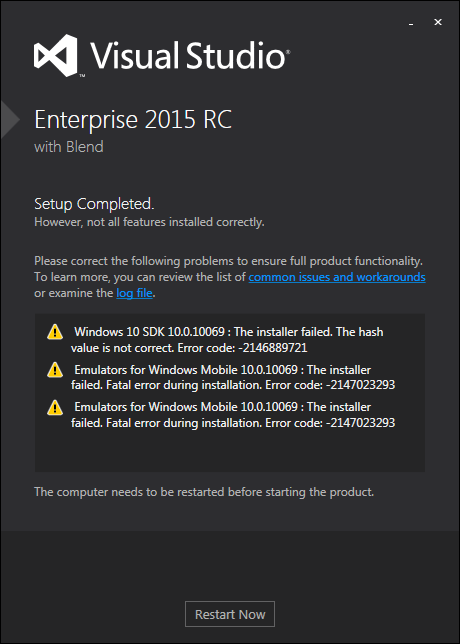Click warning icon beside Windows 10 SDK error
Image resolution: width=460 pixels, height=644 pixels.
coord(55,332)
